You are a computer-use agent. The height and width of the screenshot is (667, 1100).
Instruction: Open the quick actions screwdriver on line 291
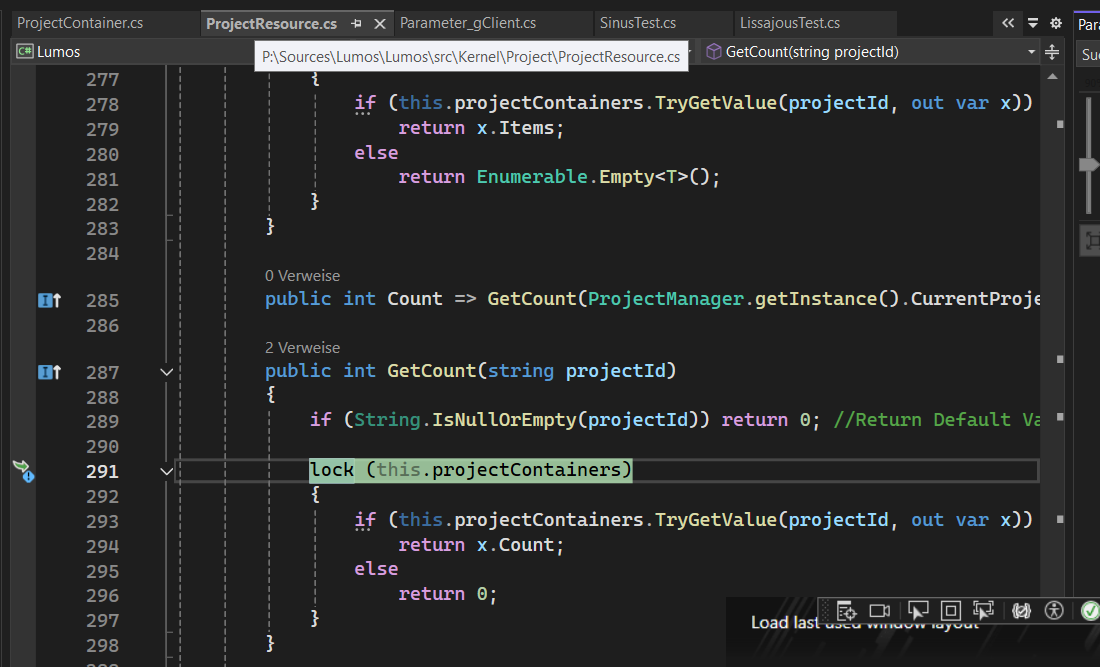[23, 471]
